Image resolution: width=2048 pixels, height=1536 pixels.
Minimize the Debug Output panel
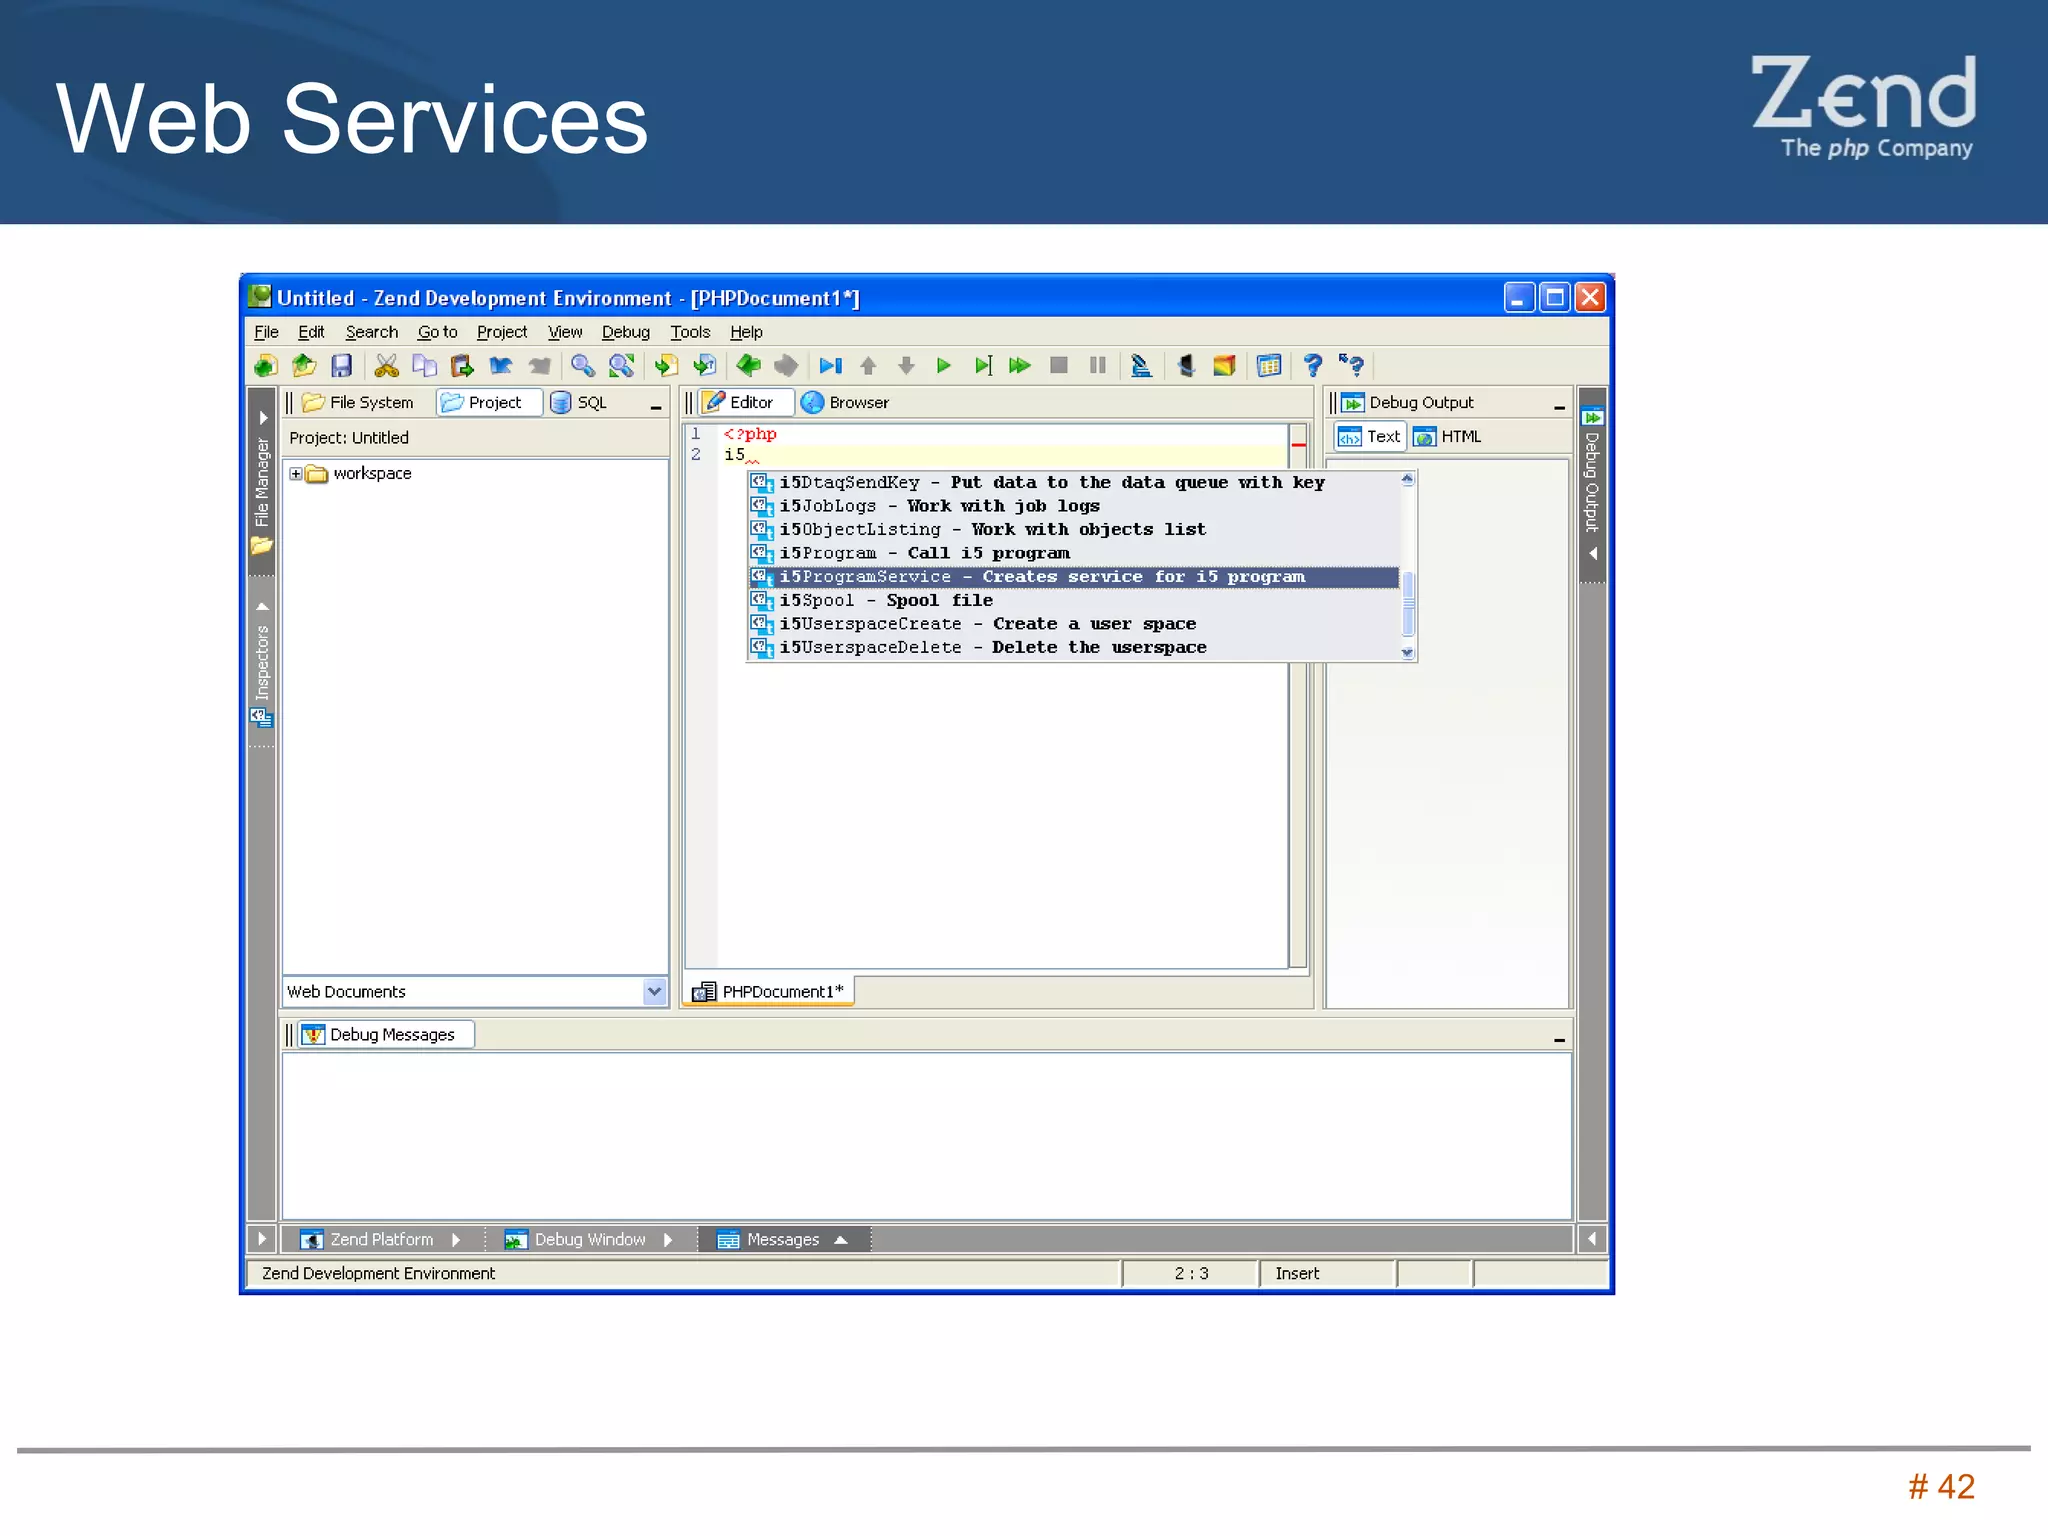1559,406
